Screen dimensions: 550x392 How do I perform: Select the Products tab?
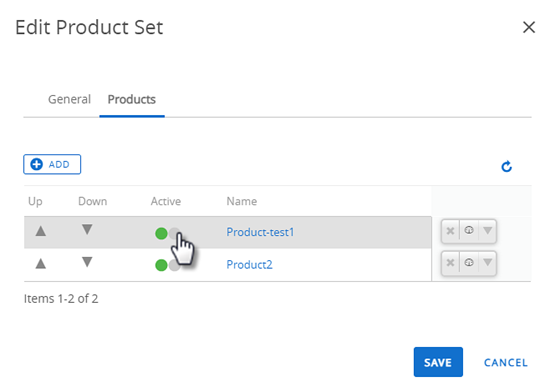[132, 99]
